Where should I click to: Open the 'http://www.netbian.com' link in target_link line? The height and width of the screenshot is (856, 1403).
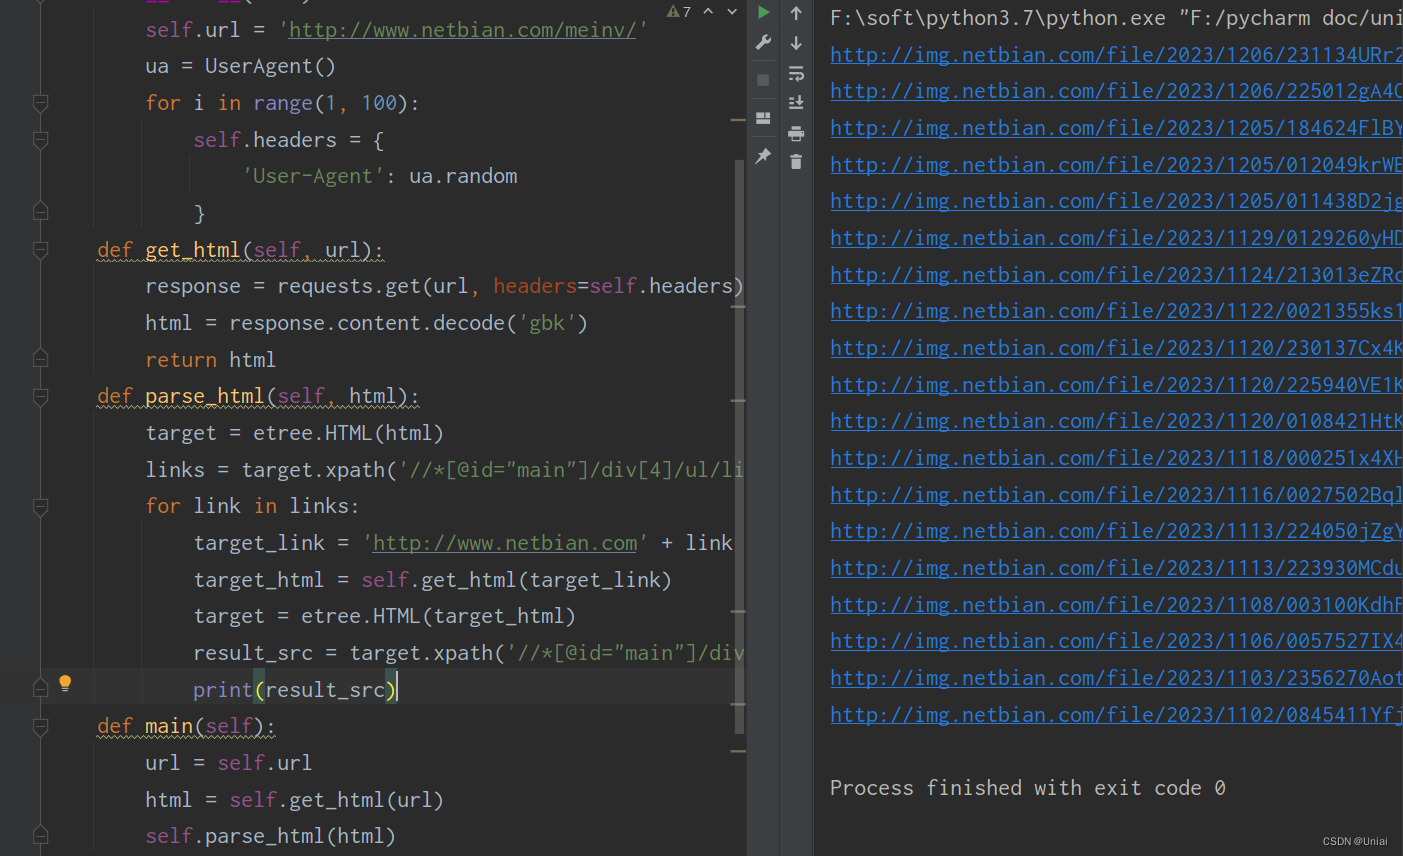coord(505,543)
